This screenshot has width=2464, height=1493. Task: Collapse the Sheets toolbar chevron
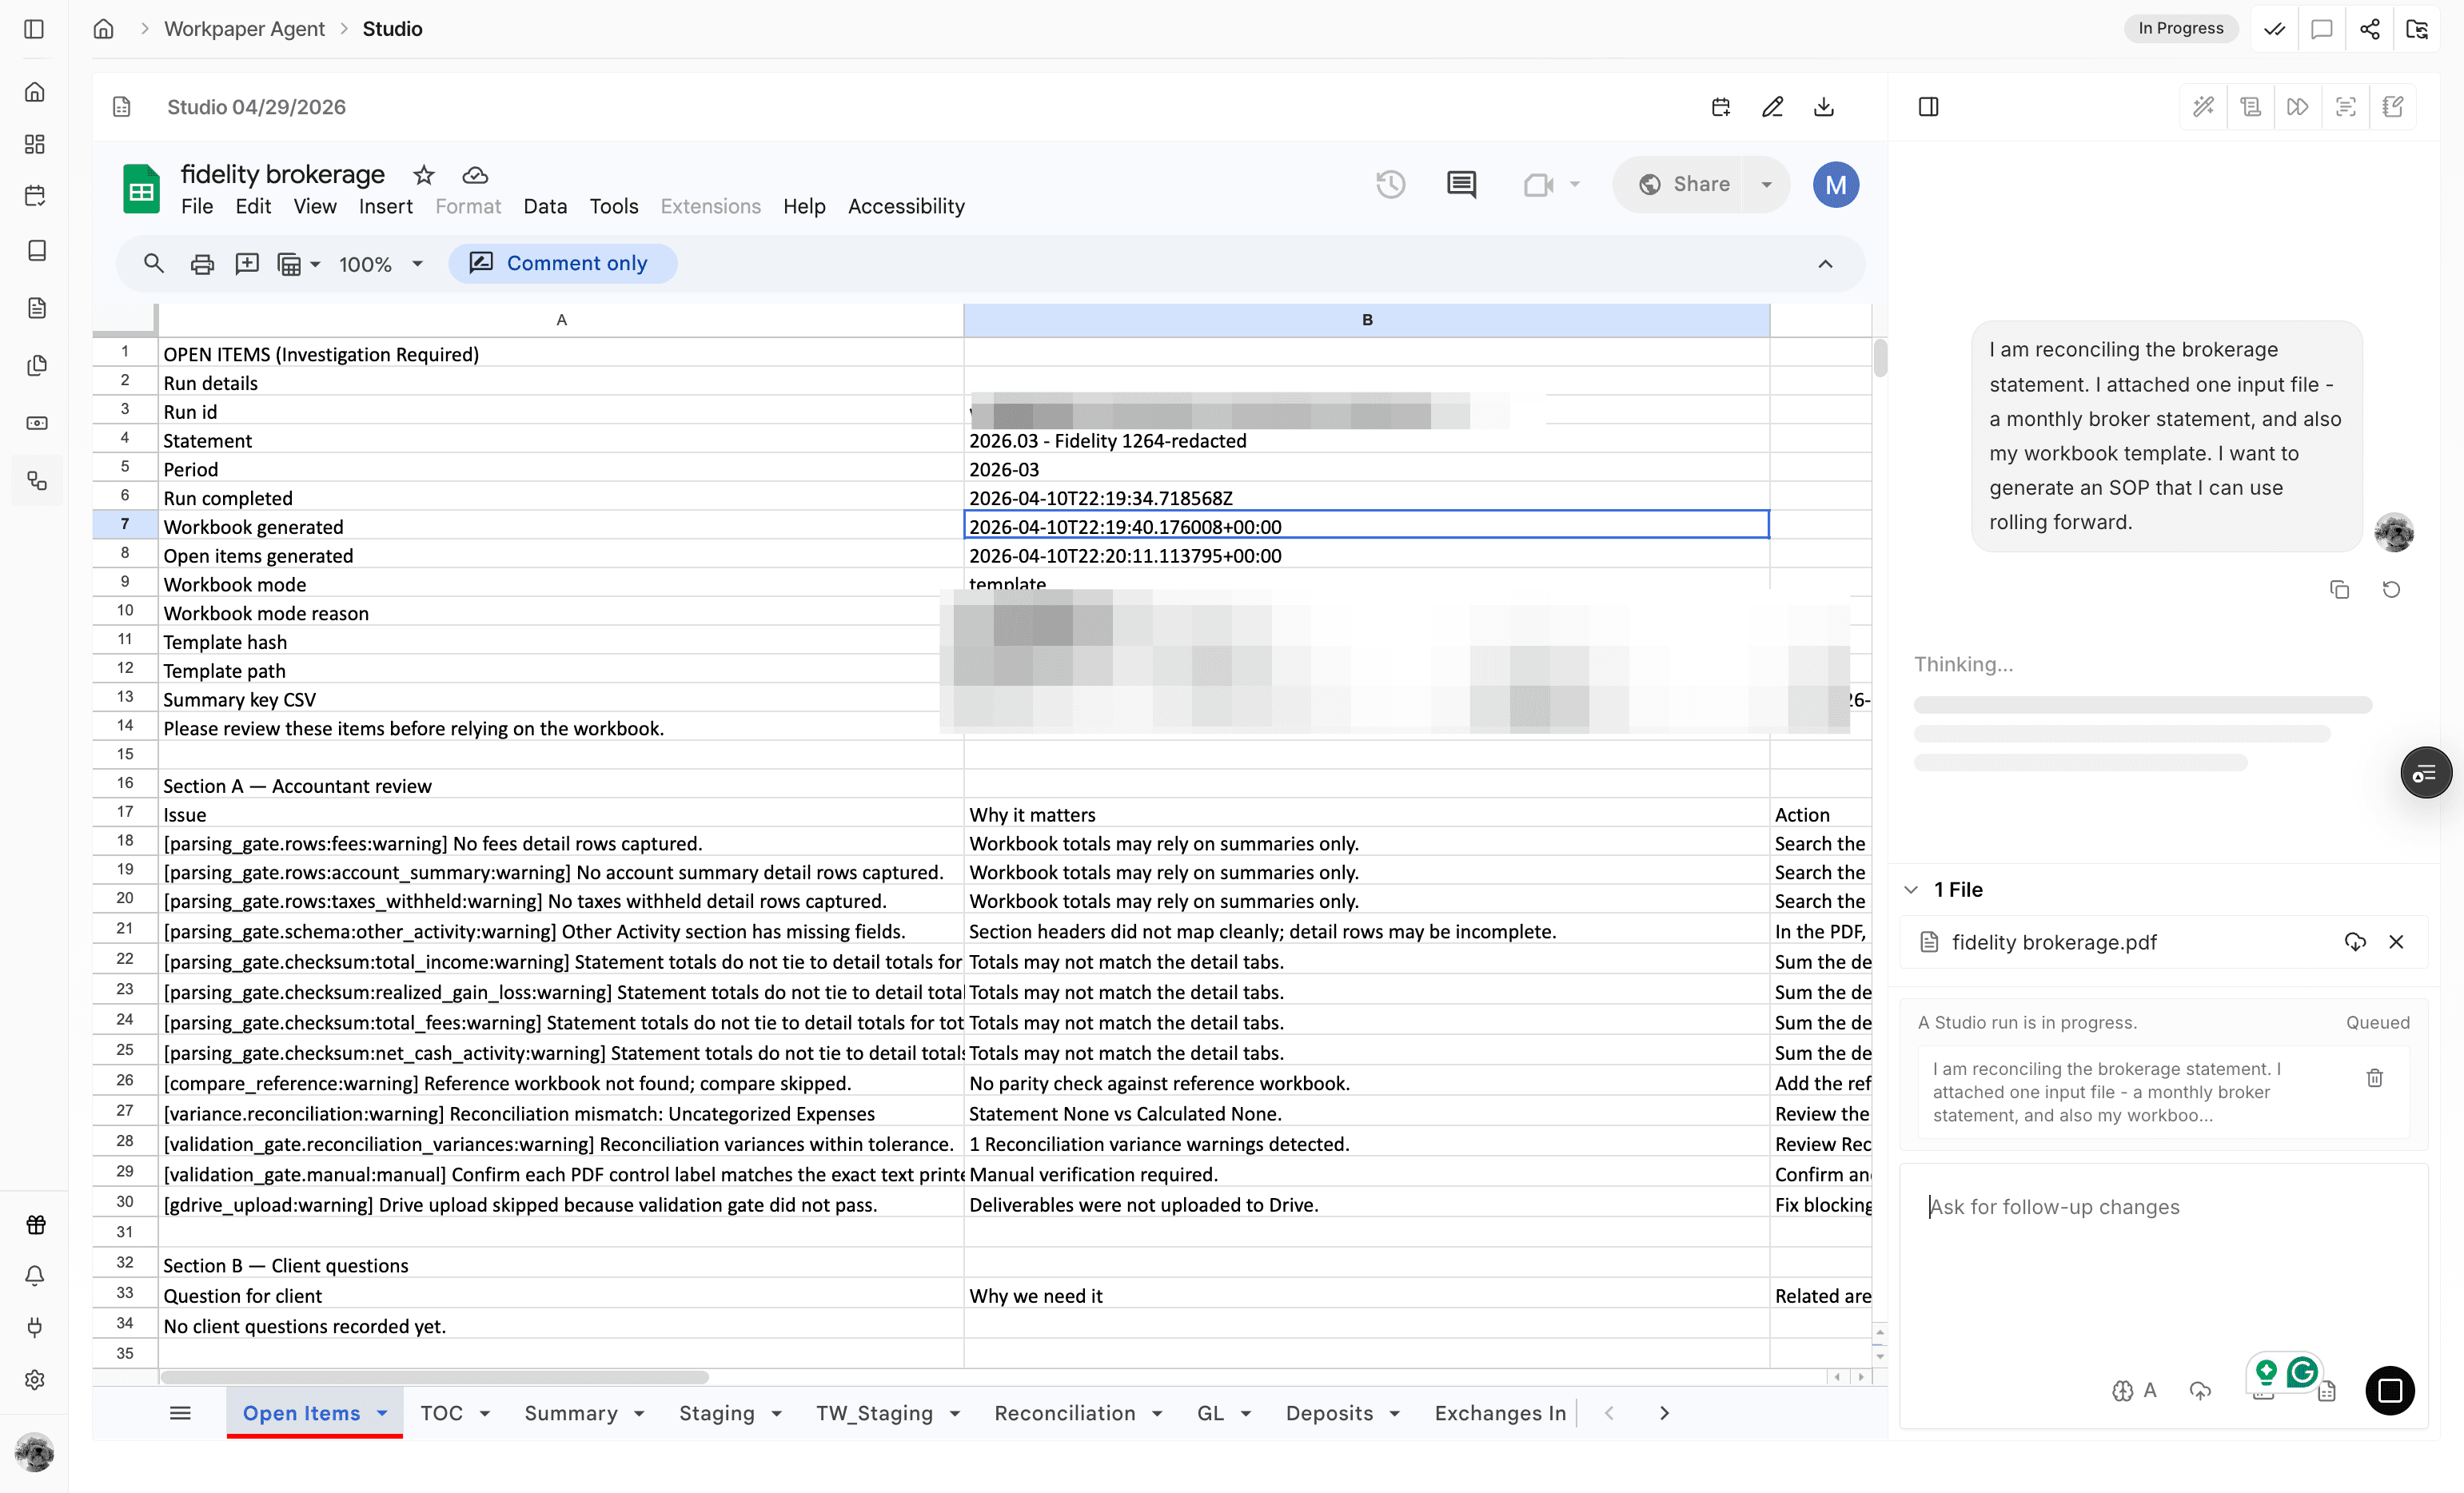1826,264
